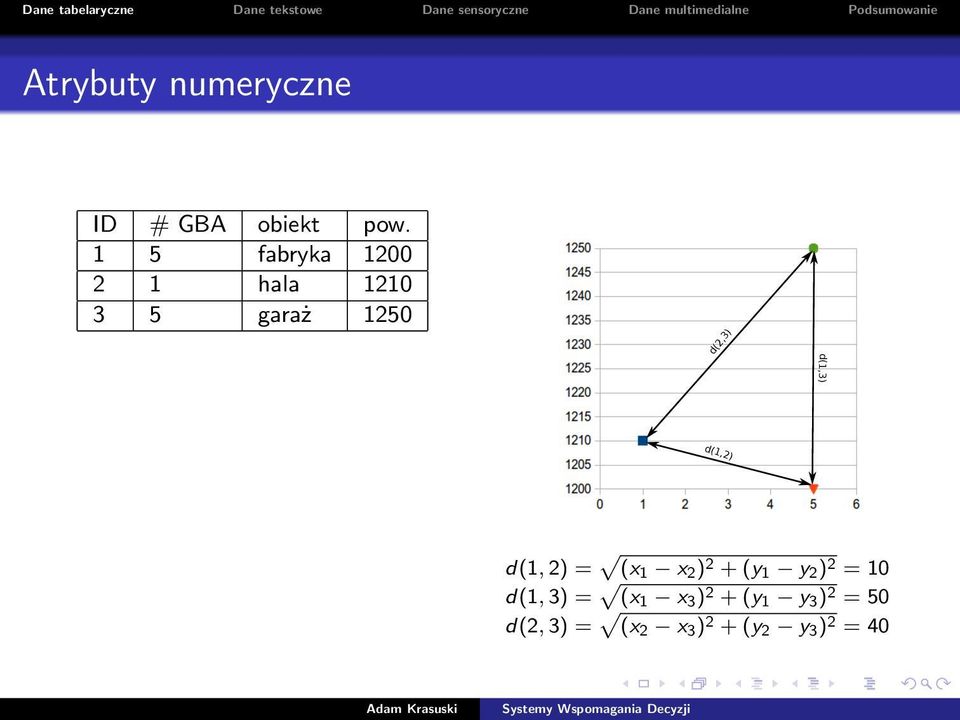This screenshot has height=720, width=960.
Task: Click the presentation outline icon
Action: click(869, 683)
